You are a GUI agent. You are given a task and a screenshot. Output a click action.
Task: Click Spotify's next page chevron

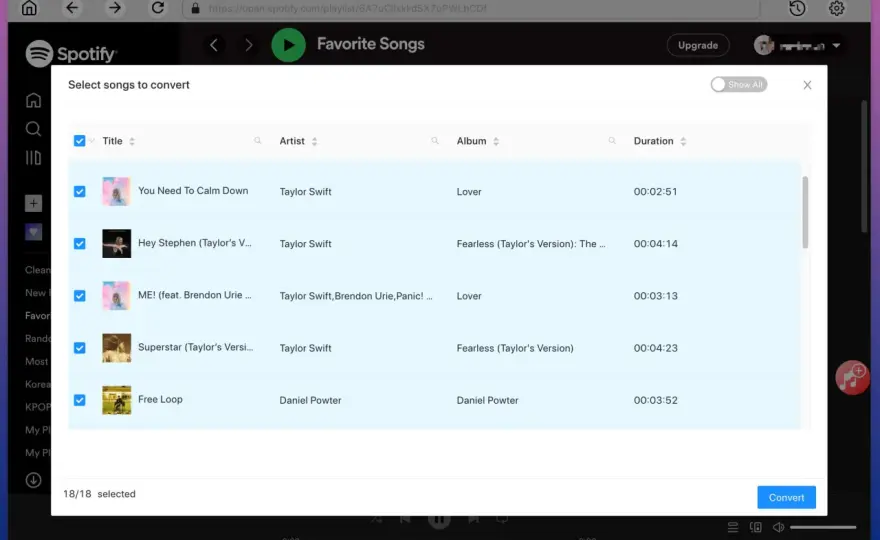click(x=249, y=45)
